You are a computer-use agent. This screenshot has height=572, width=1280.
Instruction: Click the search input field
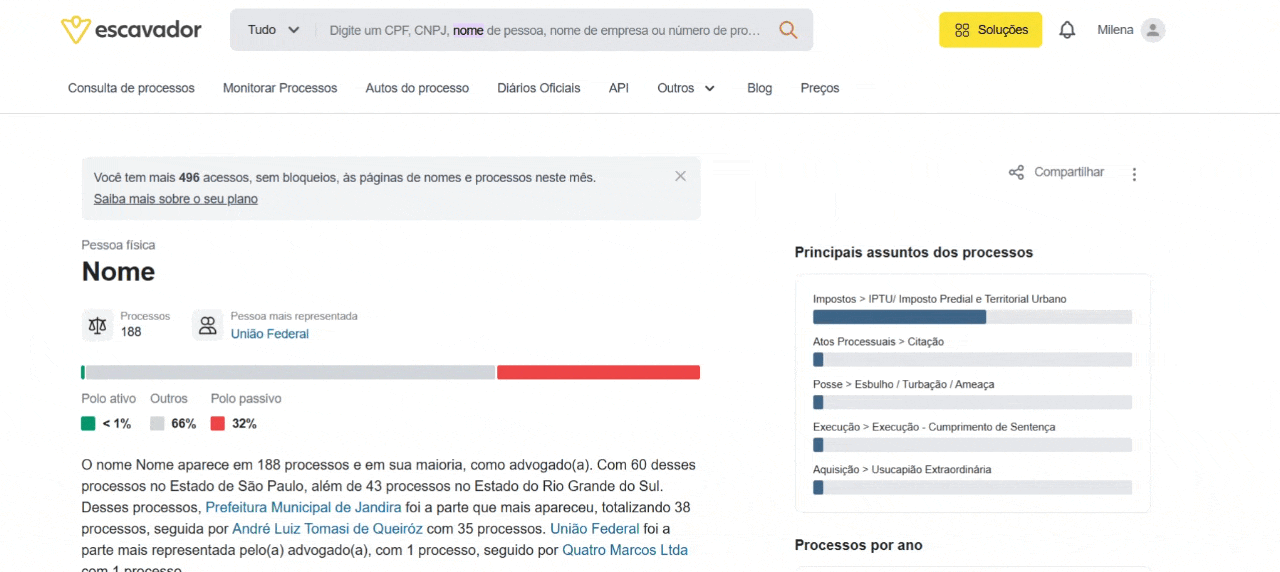click(545, 30)
